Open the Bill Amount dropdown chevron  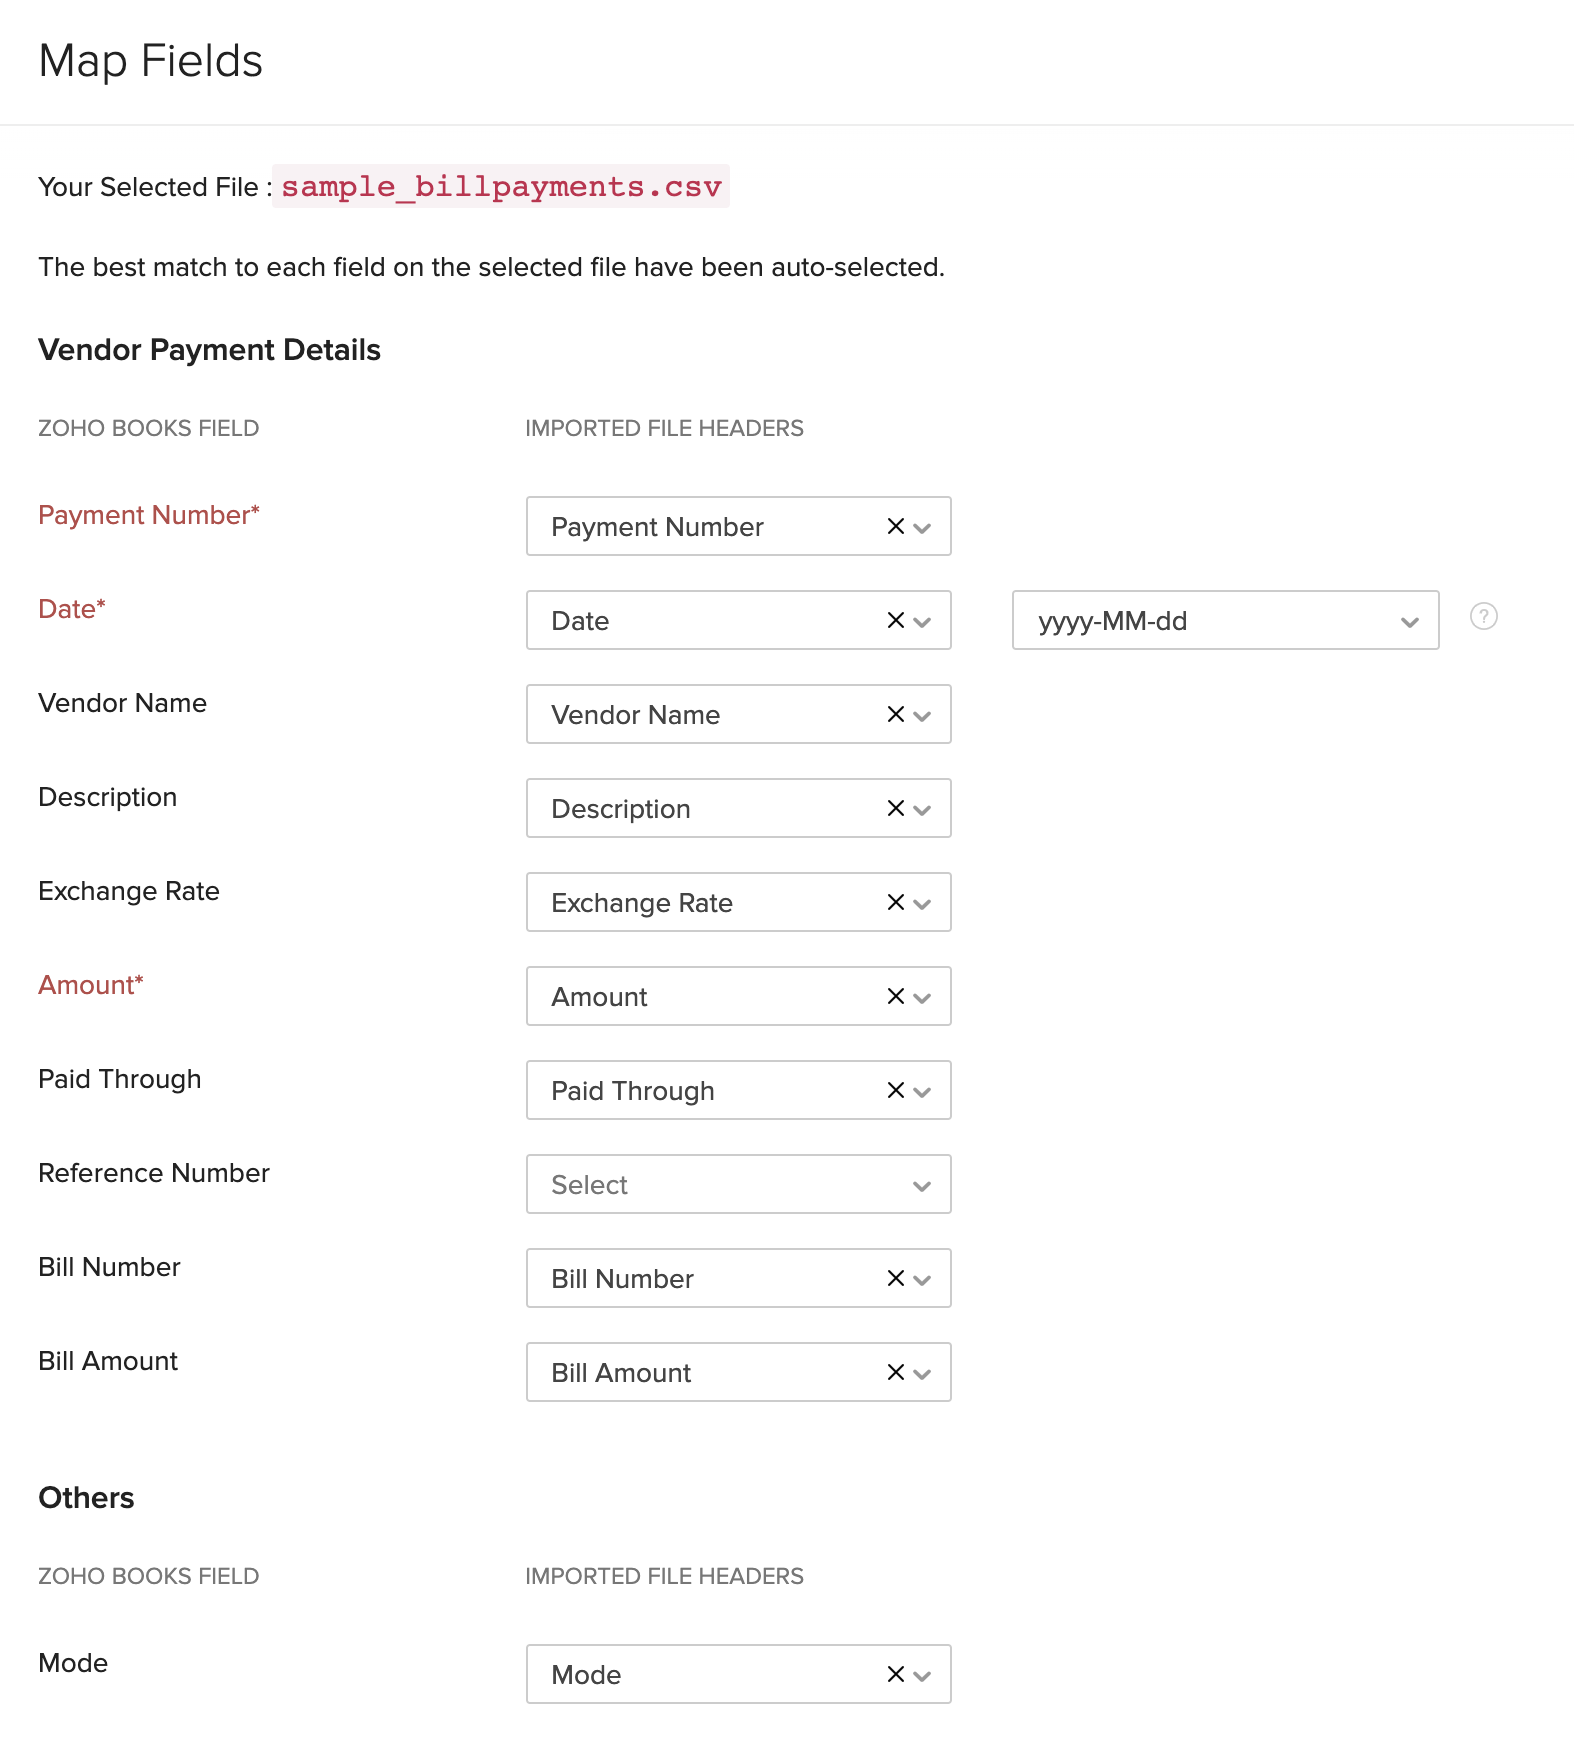tap(922, 1374)
